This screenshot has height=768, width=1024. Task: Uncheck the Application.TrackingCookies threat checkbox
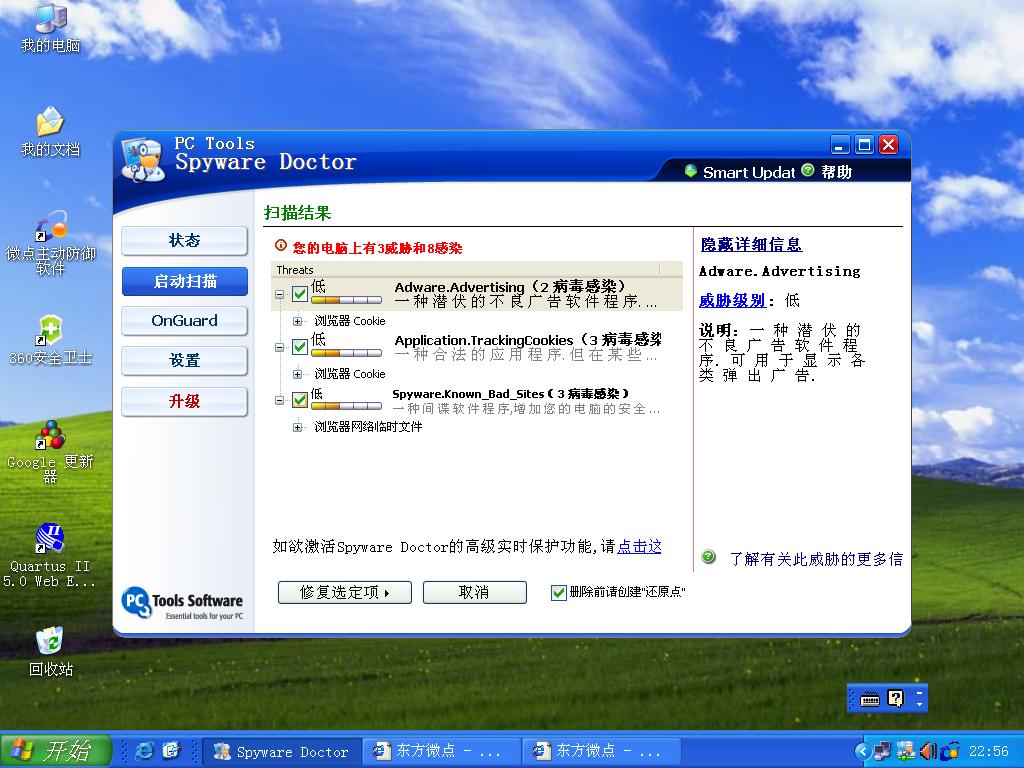click(299, 347)
